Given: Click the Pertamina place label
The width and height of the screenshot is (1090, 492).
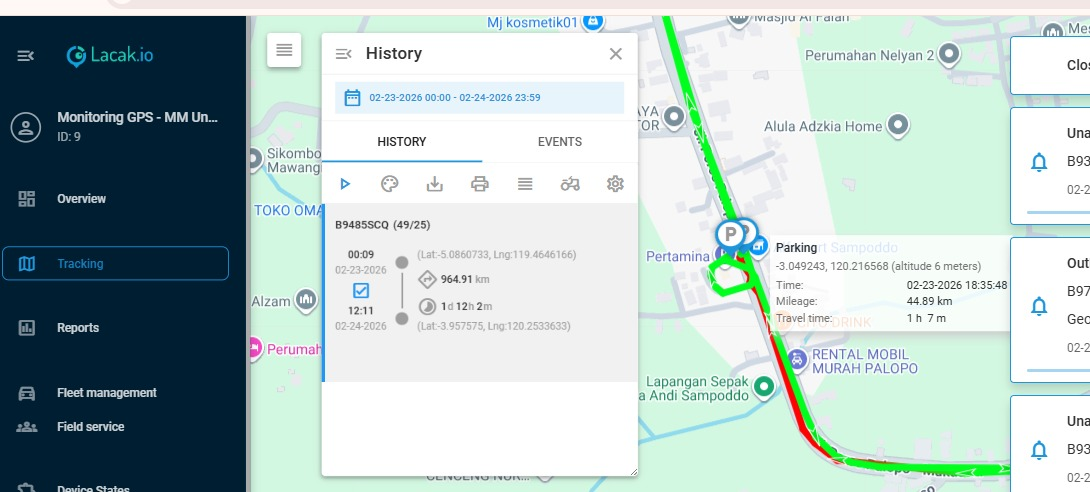Looking at the screenshot, I should point(678,256).
